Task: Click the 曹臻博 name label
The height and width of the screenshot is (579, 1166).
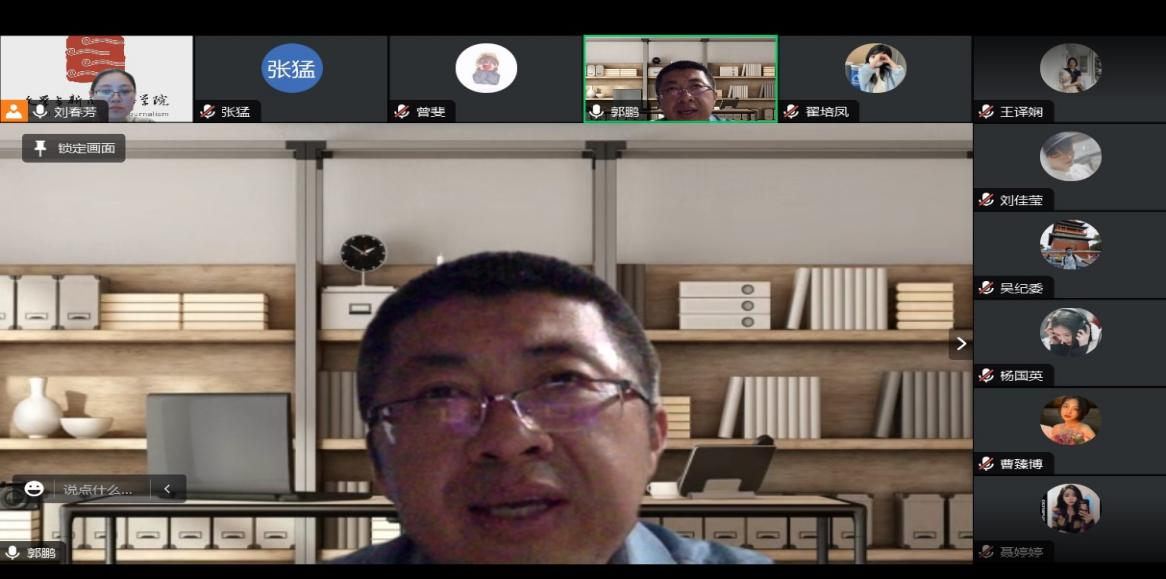Action: pyautogui.click(x=1021, y=464)
